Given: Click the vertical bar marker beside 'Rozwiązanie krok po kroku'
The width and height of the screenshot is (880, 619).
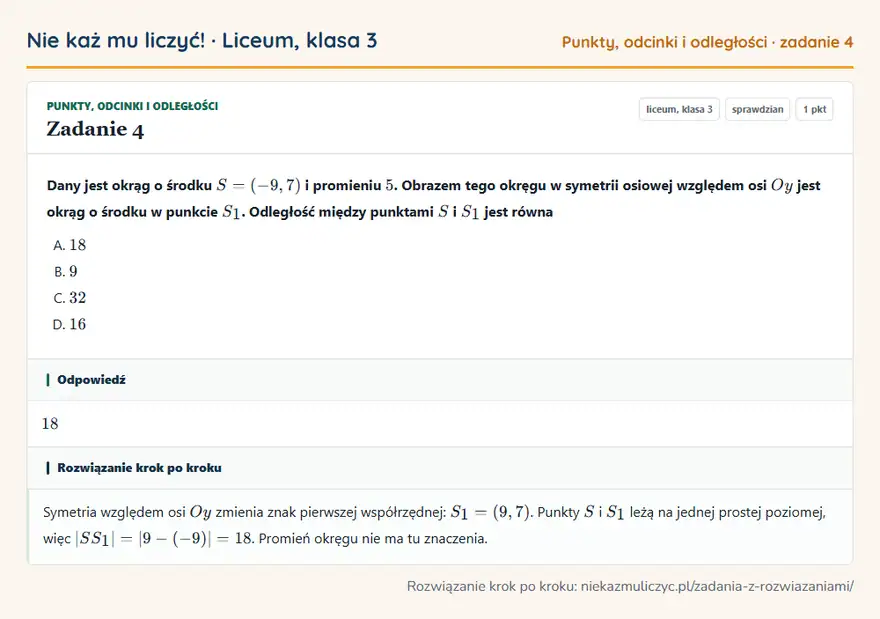Looking at the screenshot, I should (48, 468).
